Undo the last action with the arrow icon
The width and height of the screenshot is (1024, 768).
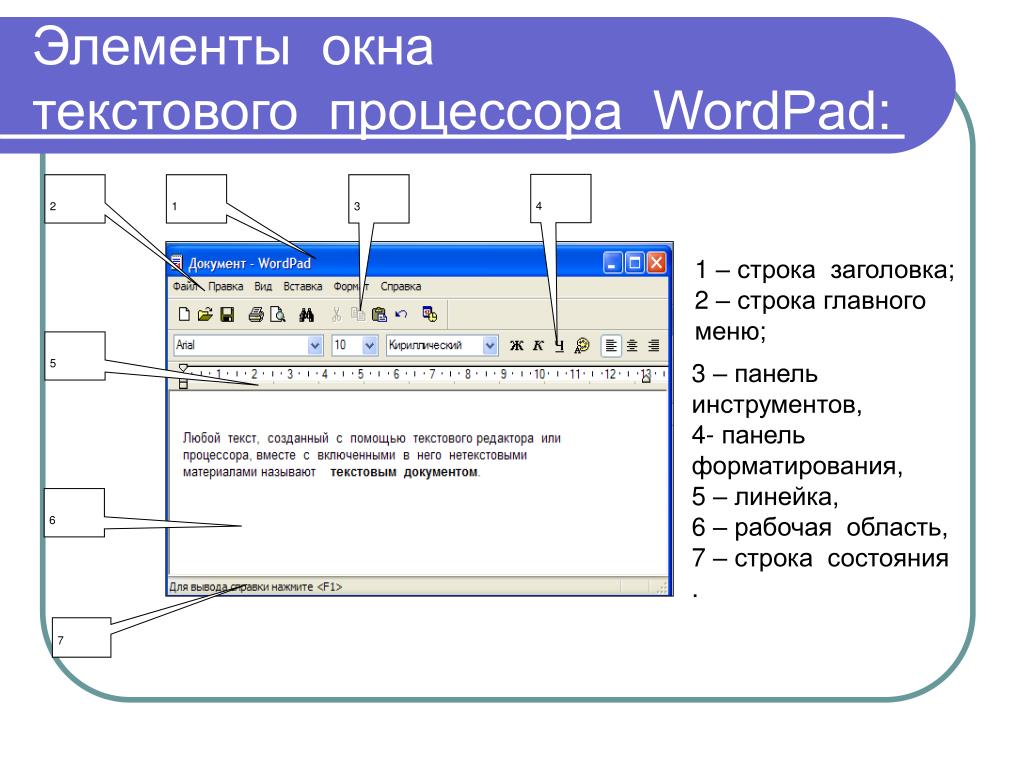pyautogui.click(x=401, y=315)
